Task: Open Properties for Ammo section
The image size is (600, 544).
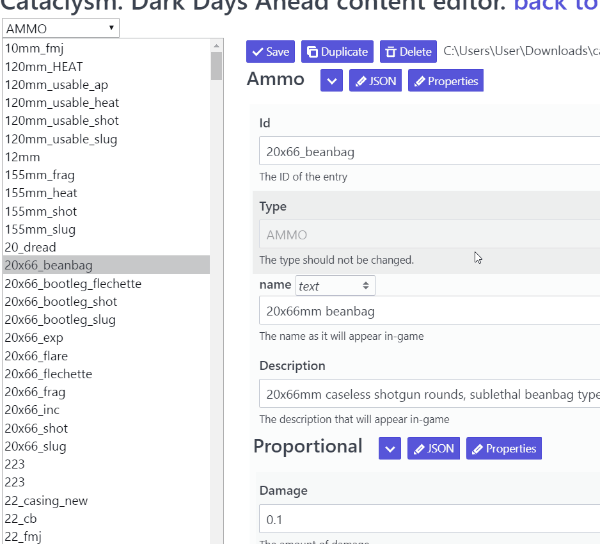Action: tap(446, 81)
